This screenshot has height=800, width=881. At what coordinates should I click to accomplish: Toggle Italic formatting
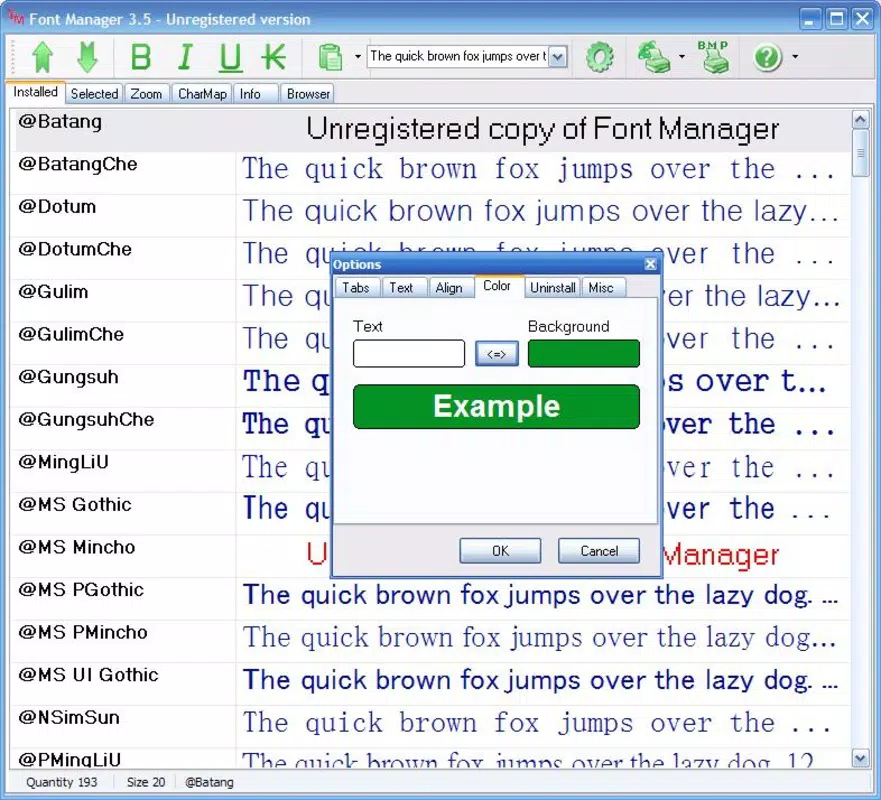point(185,57)
